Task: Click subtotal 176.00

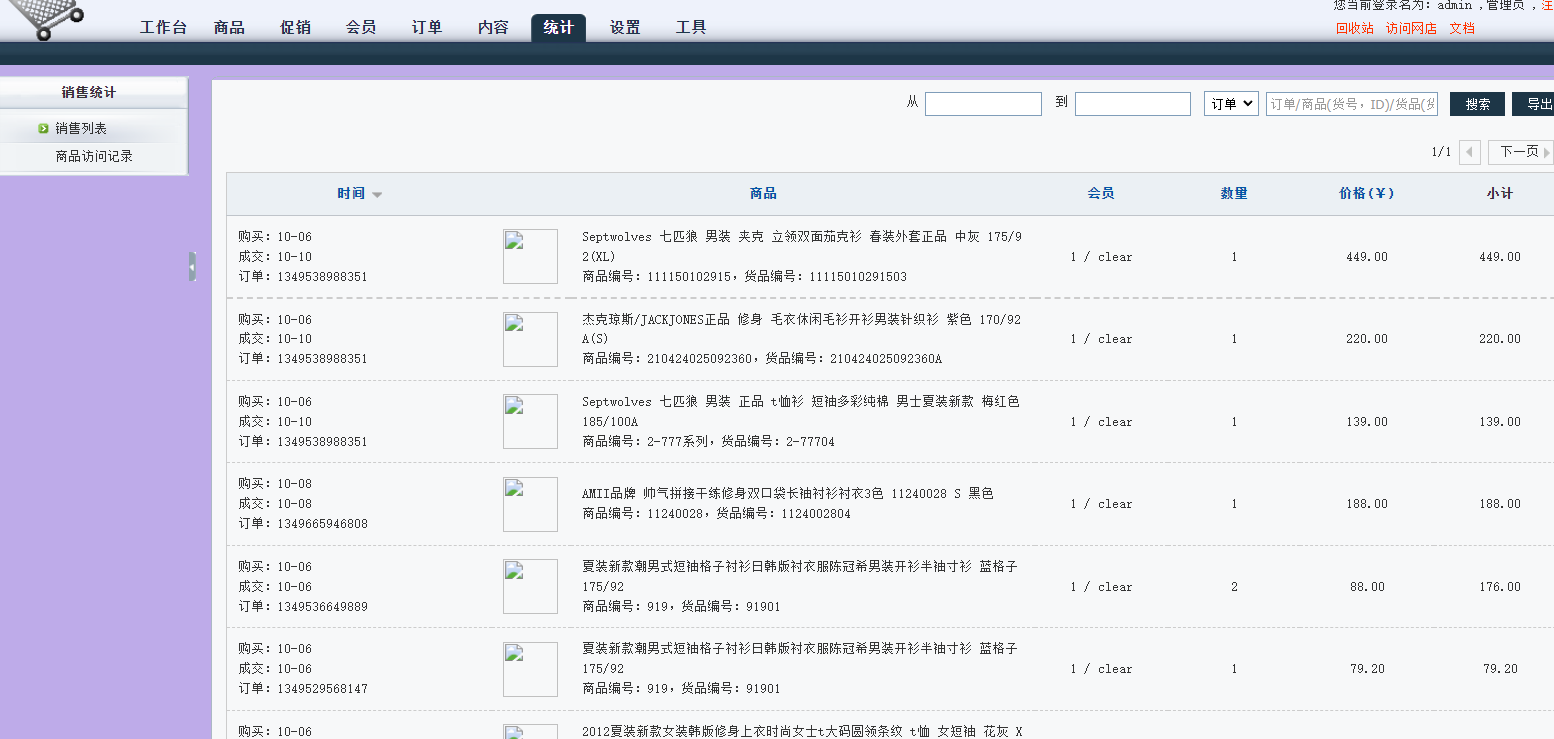Action: pyautogui.click(x=1500, y=587)
